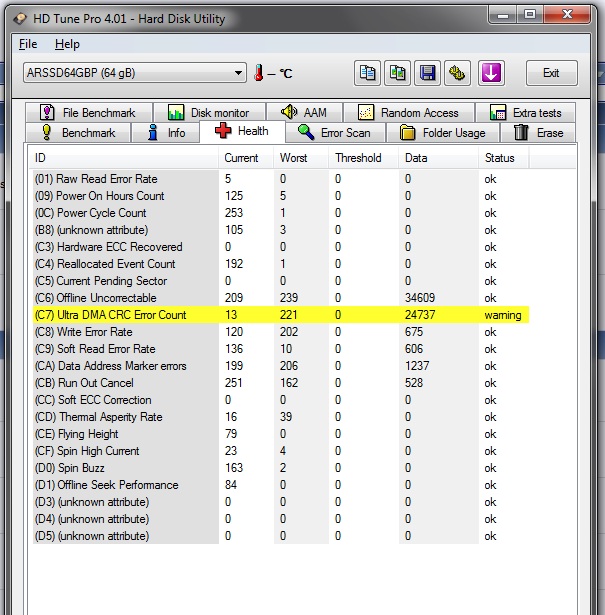Screen dimensions: 605x615
Task: Open the options gears icon
Action: click(457, 73)
